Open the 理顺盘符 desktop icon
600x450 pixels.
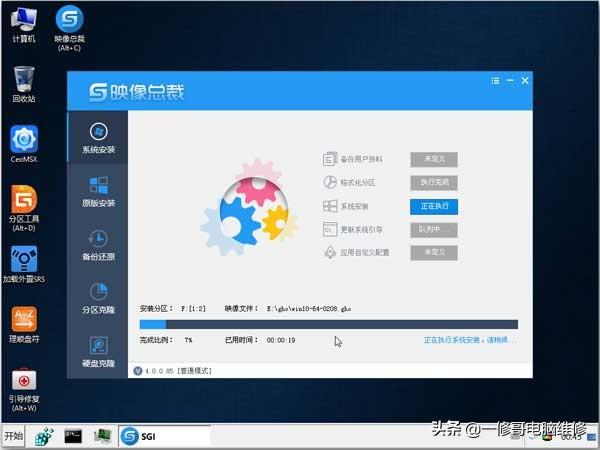pos(24,324)
